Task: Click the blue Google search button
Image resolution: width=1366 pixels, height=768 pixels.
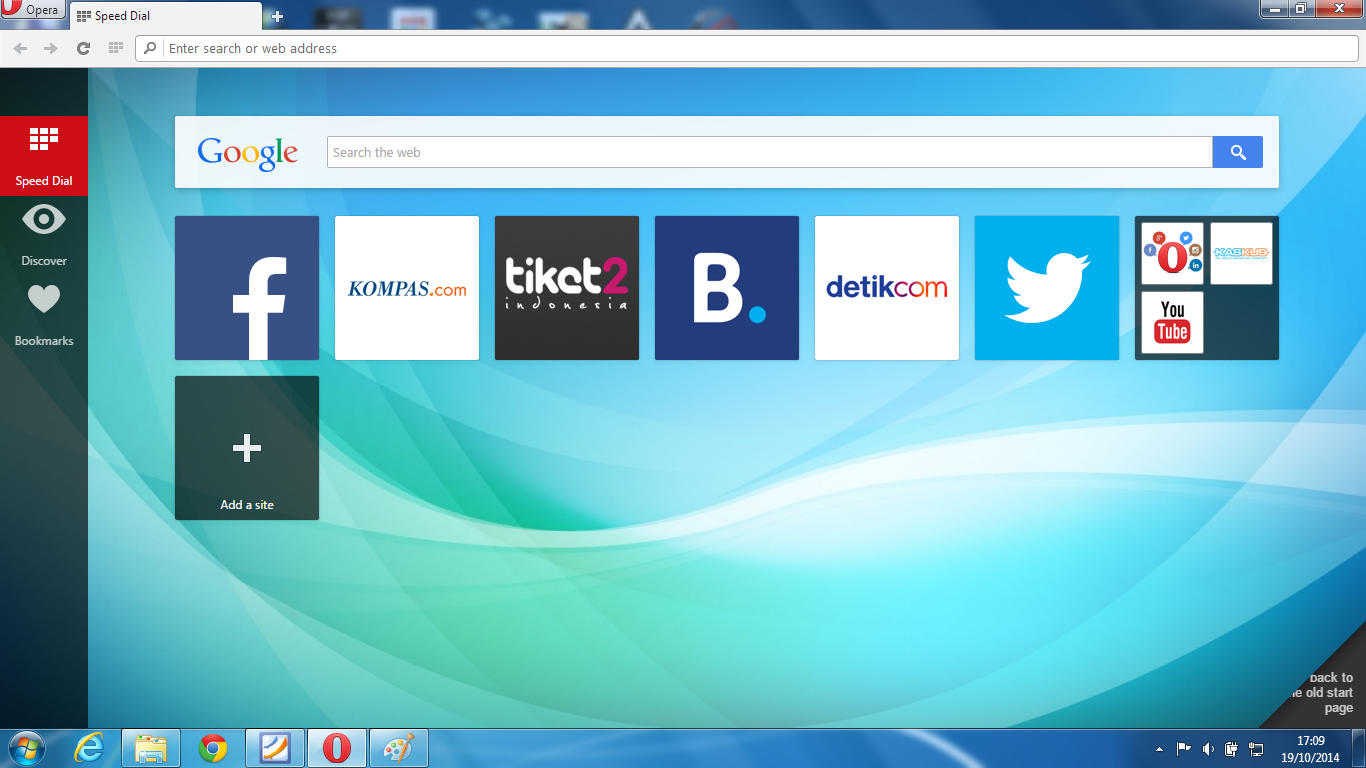Action: [1238, 152]
